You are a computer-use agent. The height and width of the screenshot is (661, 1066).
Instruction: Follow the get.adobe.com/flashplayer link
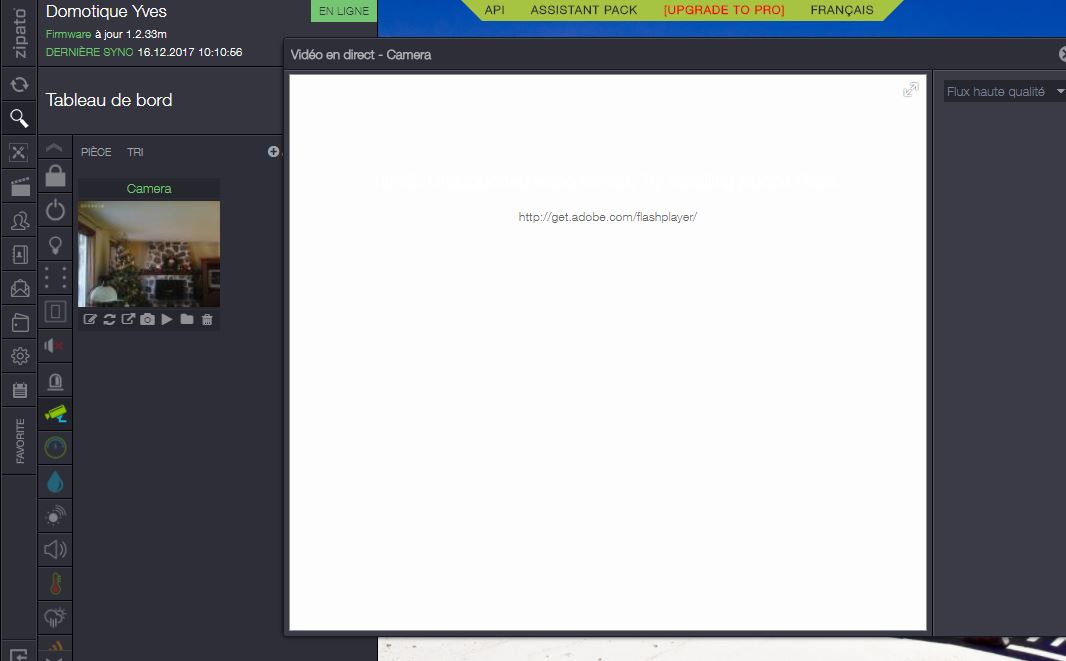point(607,217)
